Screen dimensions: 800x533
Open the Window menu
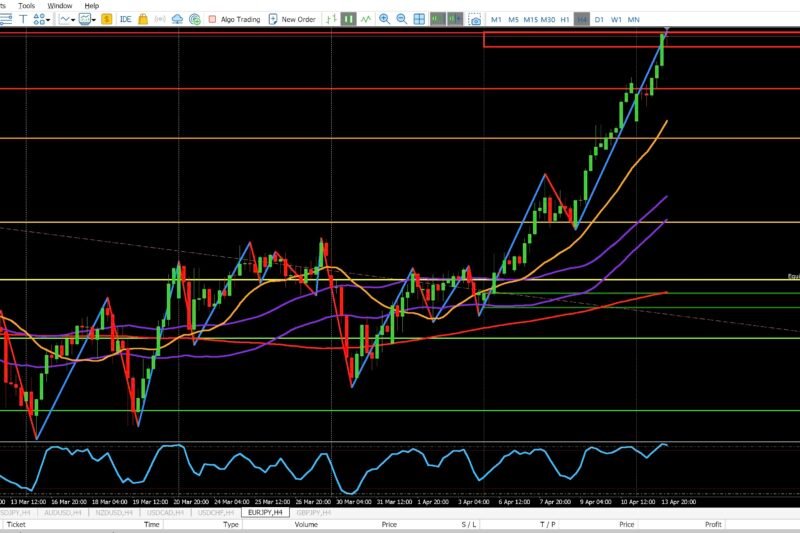point(60,6)
